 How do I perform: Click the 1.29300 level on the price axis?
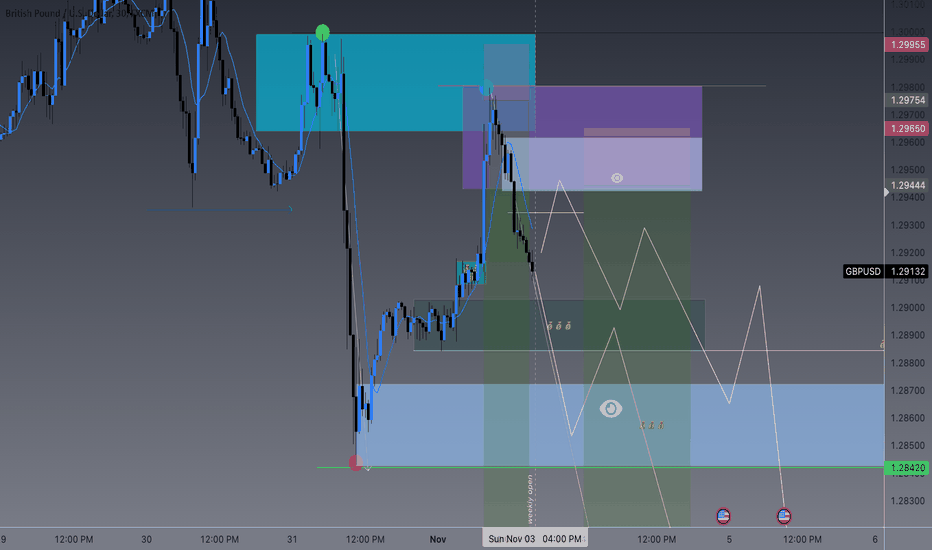click(908, 225)
